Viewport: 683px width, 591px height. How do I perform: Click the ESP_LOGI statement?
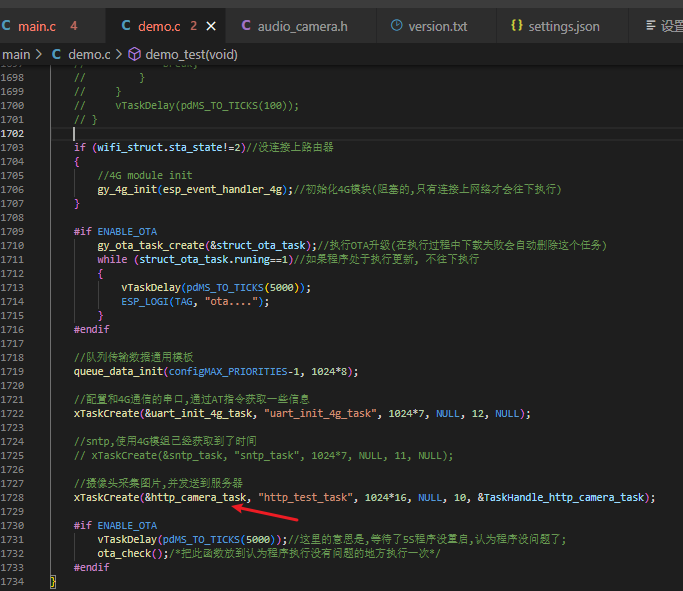tap(195, 301)
